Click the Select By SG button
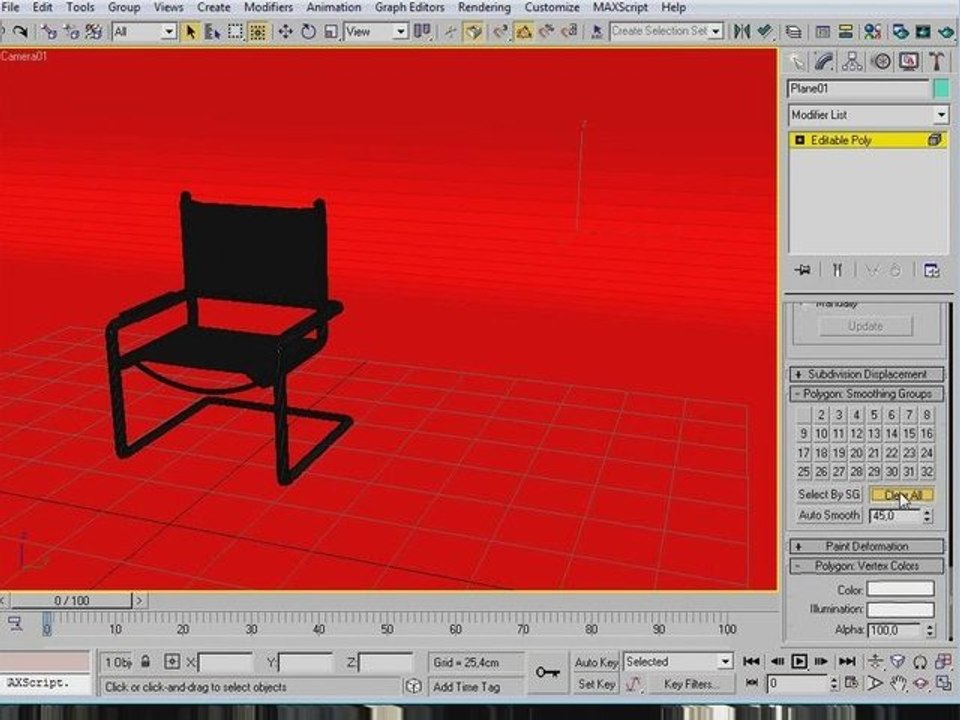 pos(829,495)
